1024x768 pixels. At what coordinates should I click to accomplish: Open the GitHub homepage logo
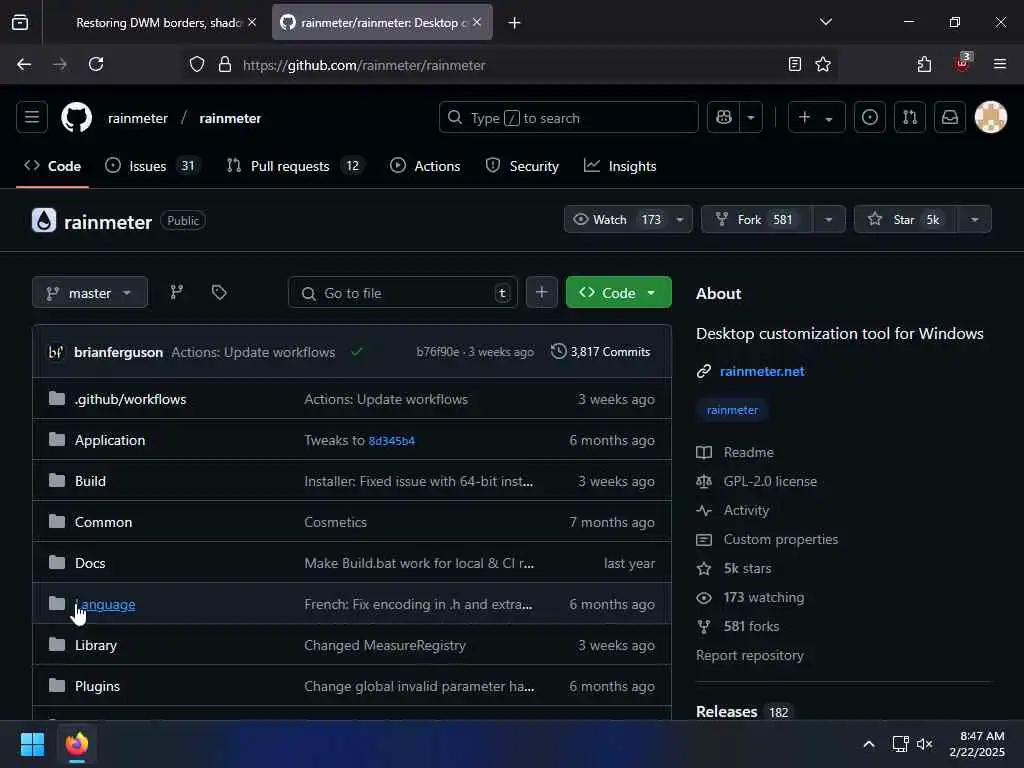[76, 118]
